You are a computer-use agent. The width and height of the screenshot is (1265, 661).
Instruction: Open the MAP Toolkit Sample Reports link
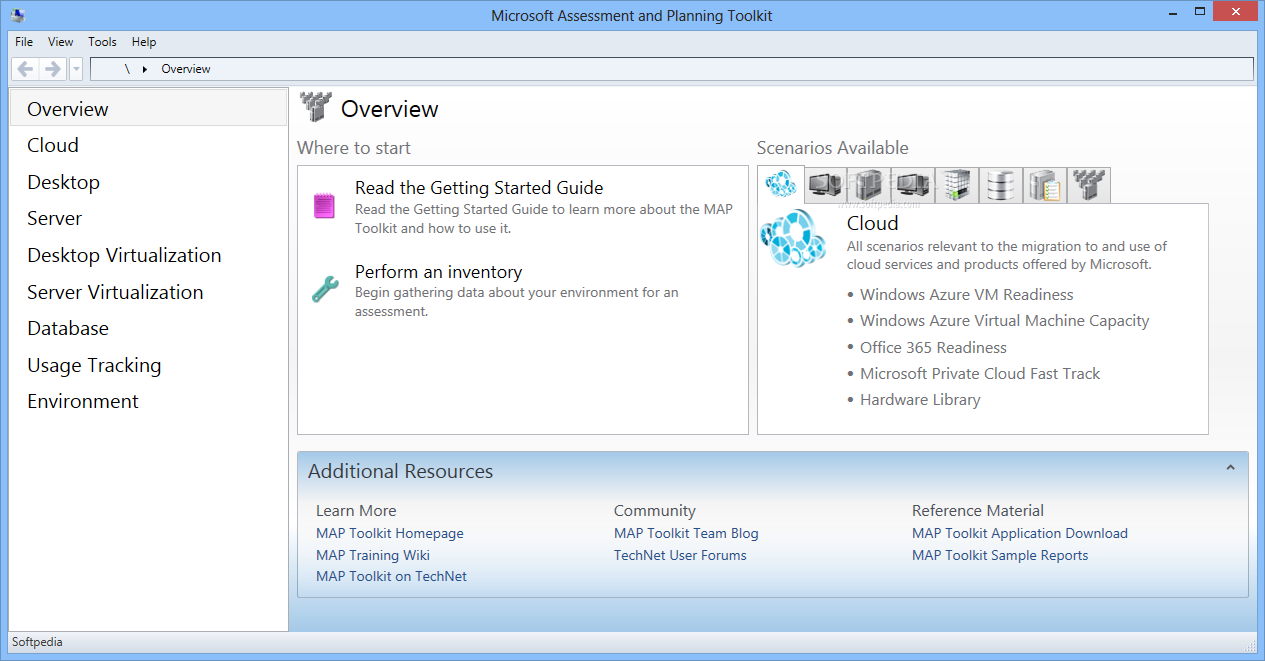(x=1000, y=555)
